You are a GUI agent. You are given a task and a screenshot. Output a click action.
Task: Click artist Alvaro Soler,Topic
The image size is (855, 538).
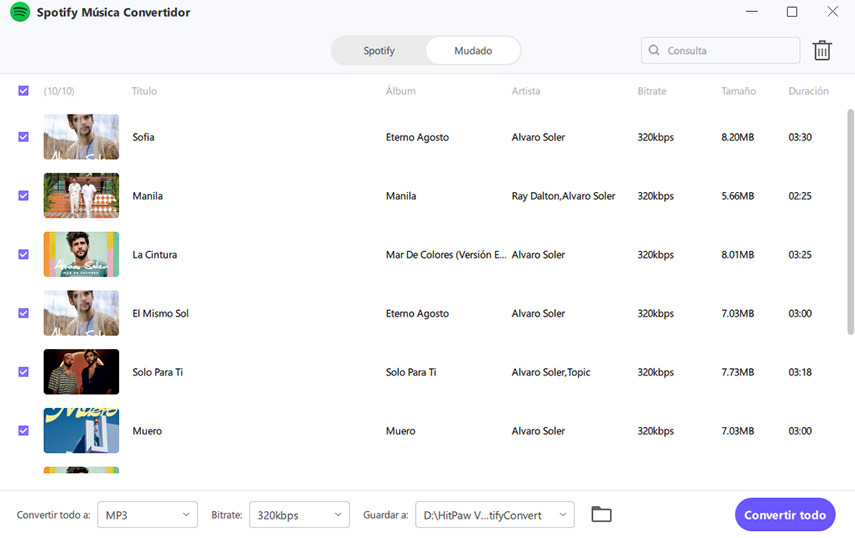[x=551, y=372]
